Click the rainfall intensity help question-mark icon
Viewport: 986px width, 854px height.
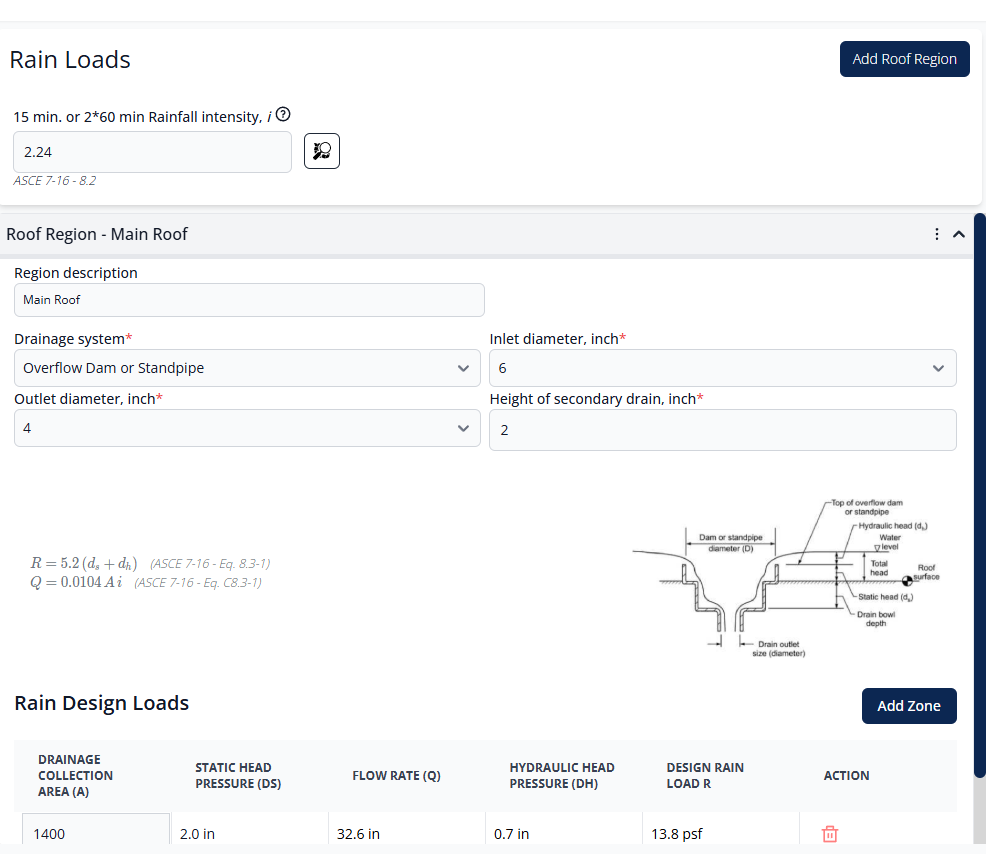283,115
